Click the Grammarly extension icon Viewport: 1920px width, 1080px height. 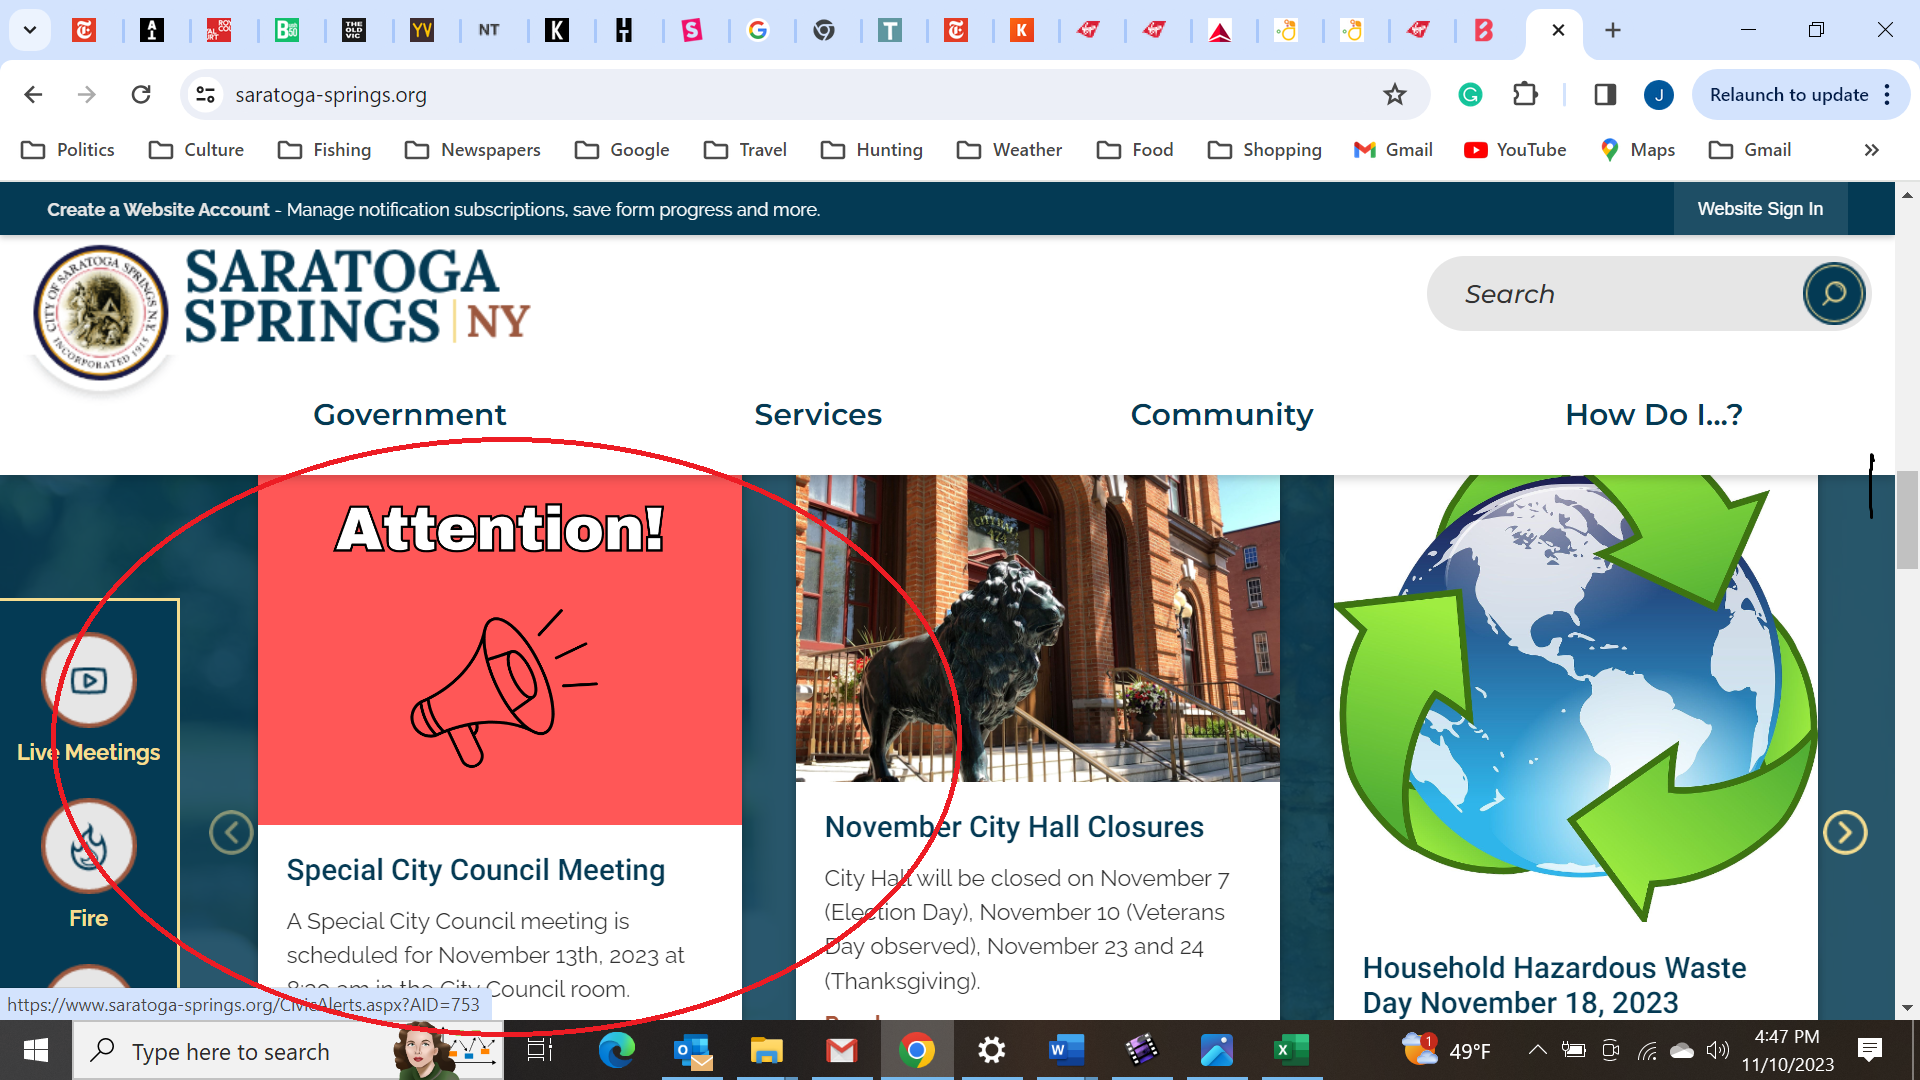[x=1469, y=95]
